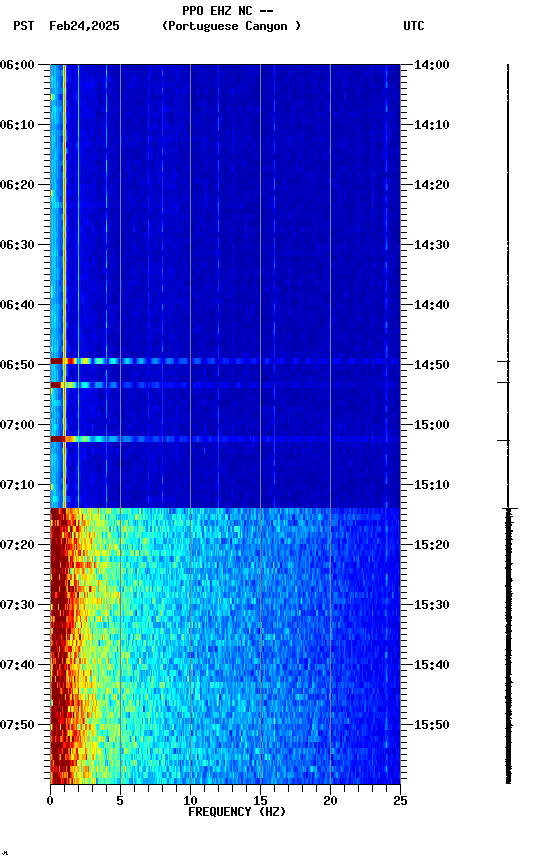552x864 pixels.
Task: Click the UTC '14:10' time label
Action: click(432, 125)
